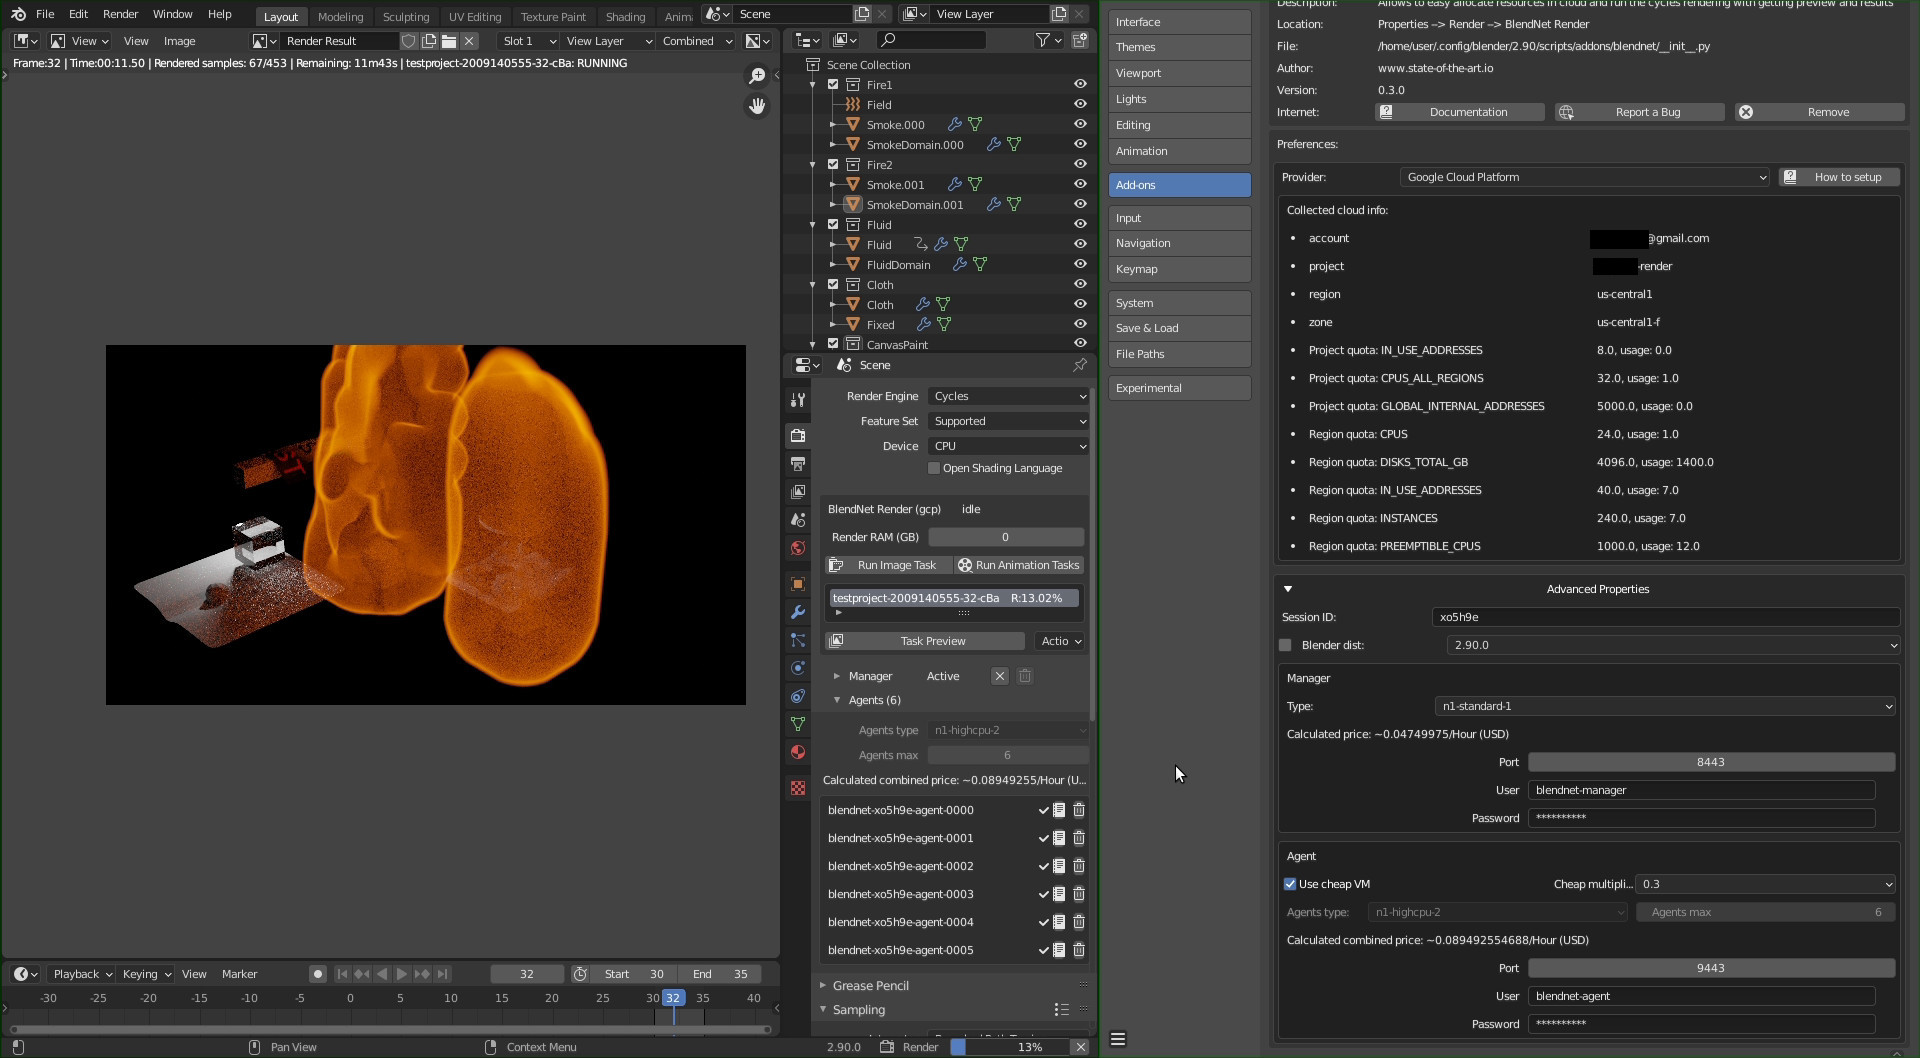The height and width of the screenshot is (1058, 1920).
Task: Click the manager Port 8443 field
Action: (1711, 762)
